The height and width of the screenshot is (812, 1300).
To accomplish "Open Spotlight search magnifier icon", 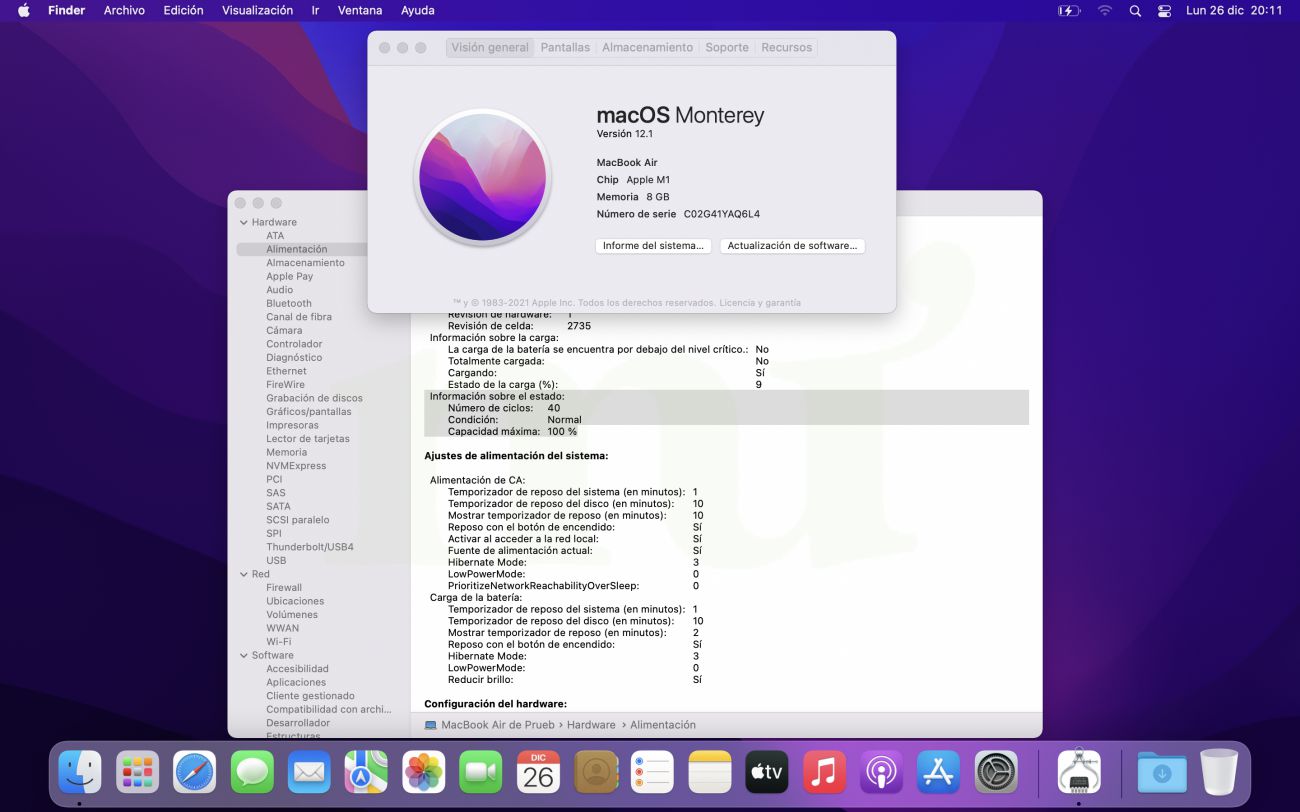I will [x=1135, y=10].
